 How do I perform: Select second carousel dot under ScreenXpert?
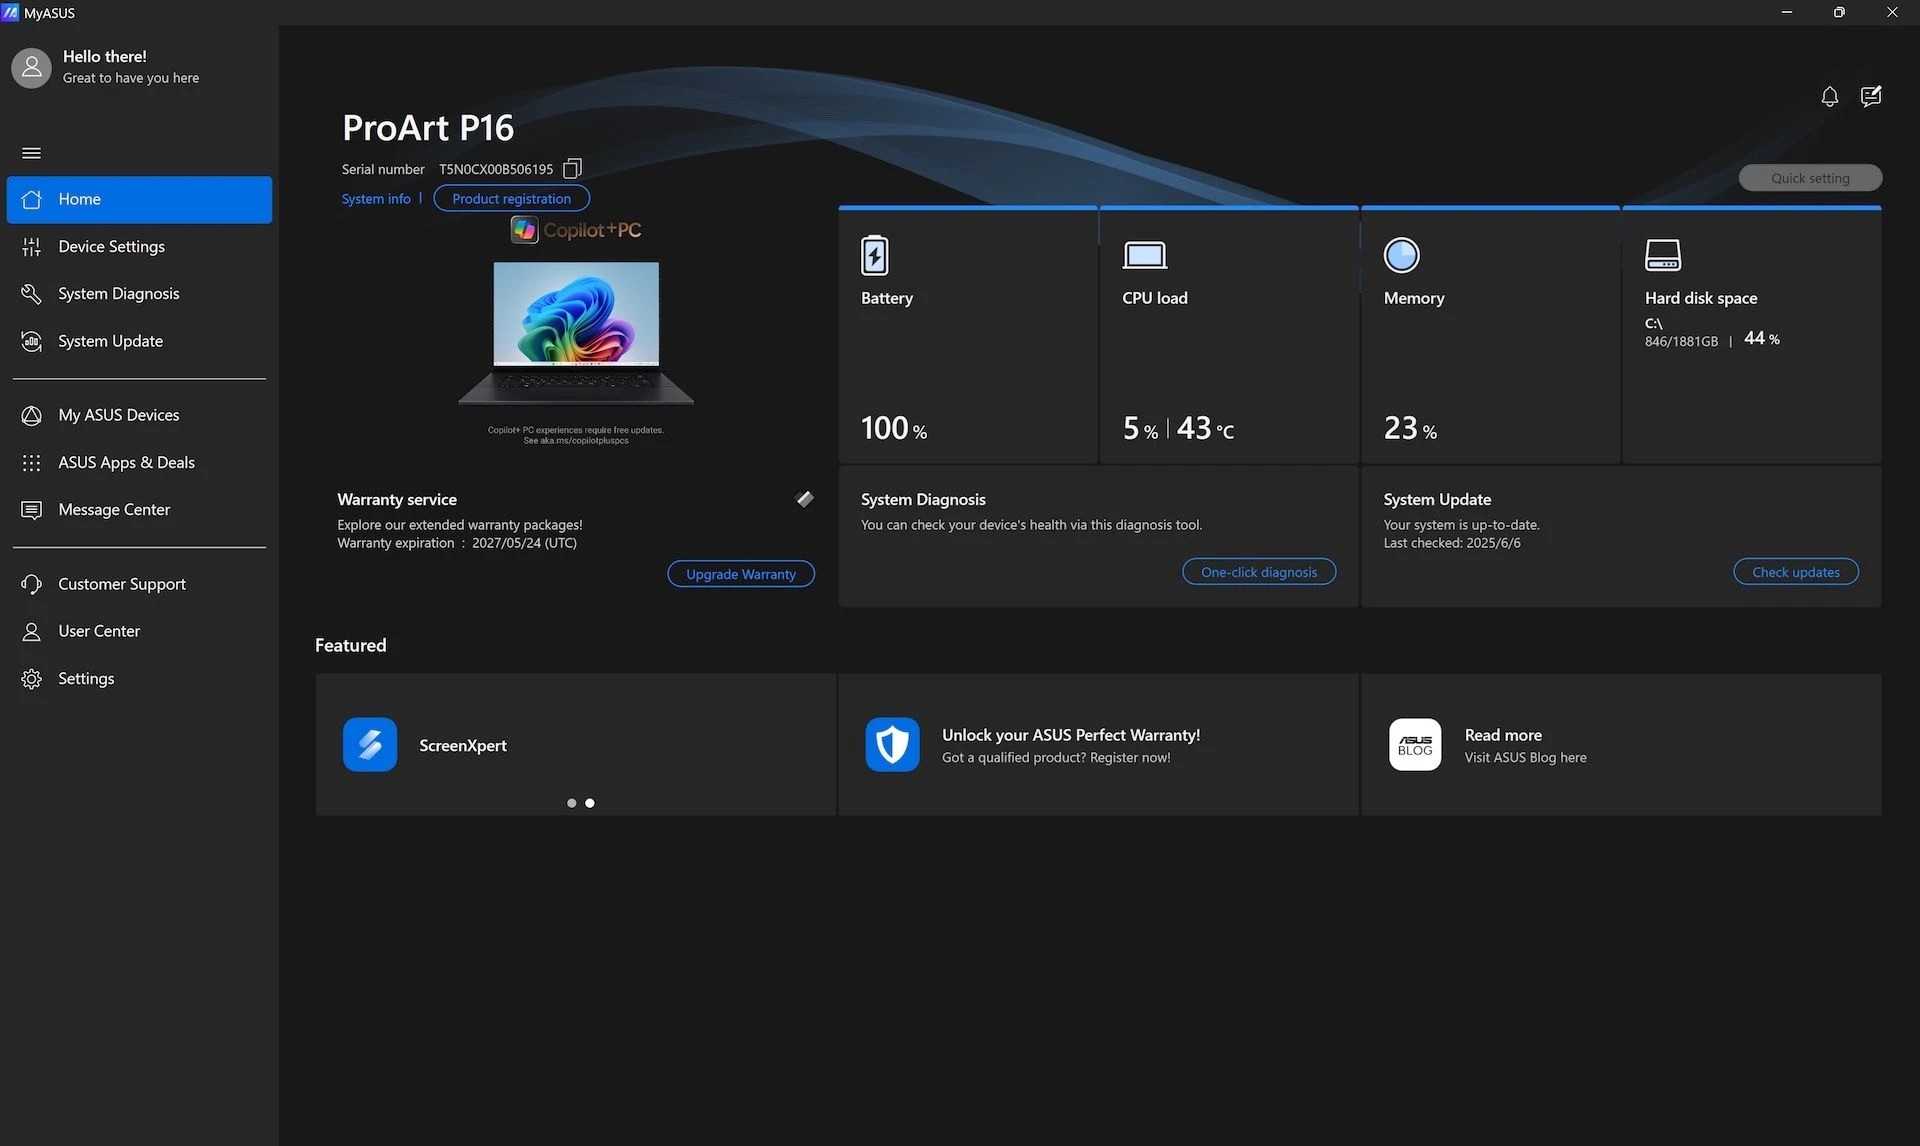click(590, 803)
